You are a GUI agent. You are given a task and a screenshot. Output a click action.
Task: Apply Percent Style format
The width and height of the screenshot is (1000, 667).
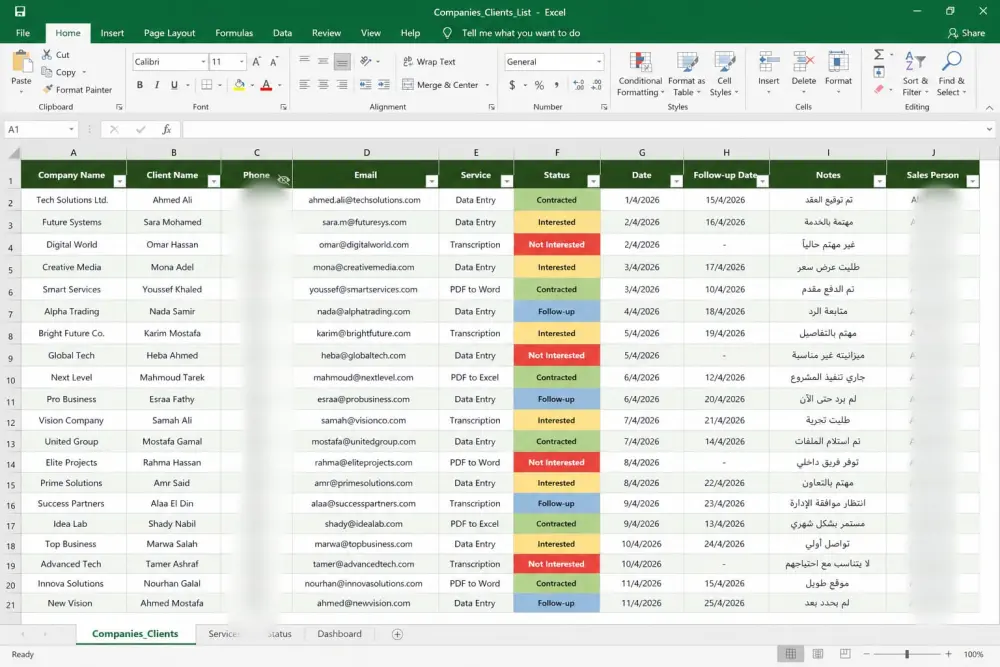[539, 85]
